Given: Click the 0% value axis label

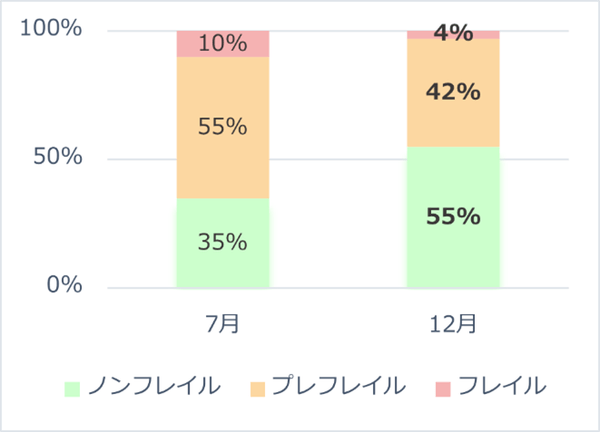Looking at the screenshot, I should point(64,287).
